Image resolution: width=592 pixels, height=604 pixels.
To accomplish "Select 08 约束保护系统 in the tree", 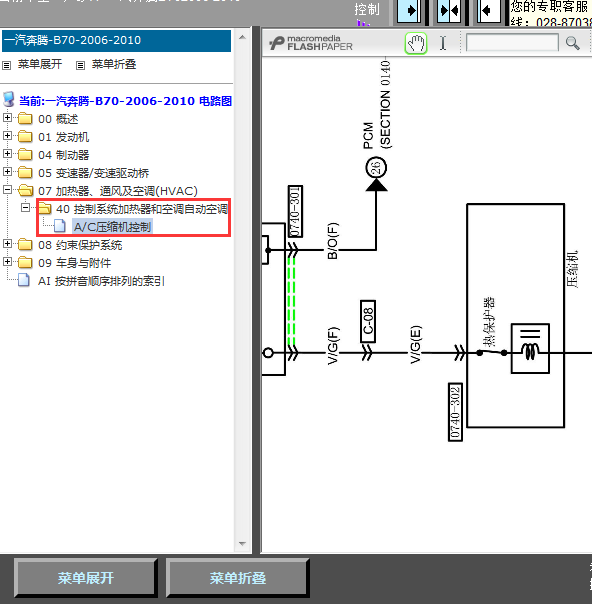I will [80, 245].
